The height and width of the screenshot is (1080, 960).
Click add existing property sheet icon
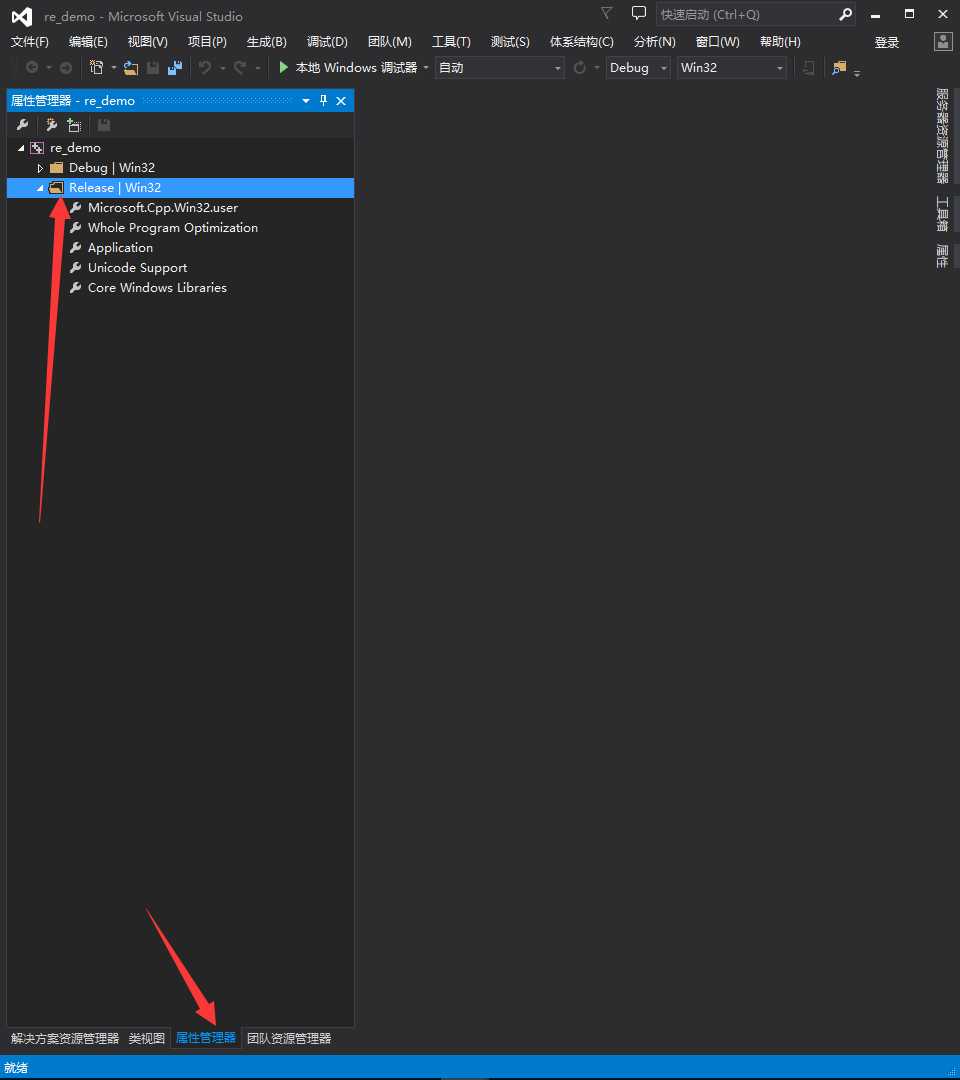[74, 125]
